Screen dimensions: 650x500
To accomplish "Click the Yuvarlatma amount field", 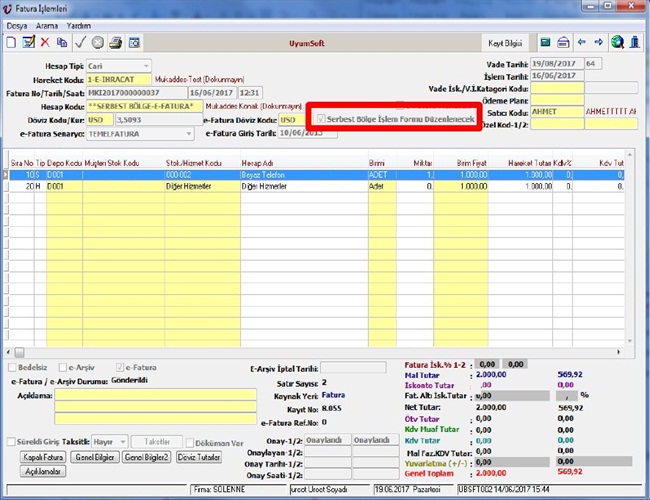I will click(512, 462).
